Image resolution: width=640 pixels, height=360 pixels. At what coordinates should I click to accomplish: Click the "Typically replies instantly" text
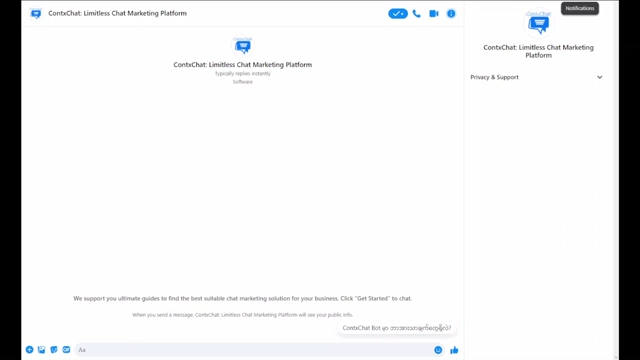pos(243,73)
